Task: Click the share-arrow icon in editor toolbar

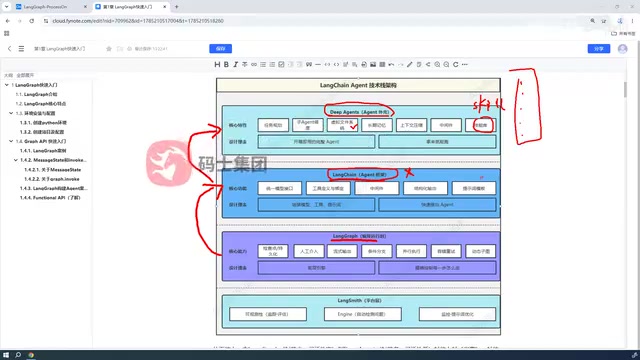Action: tap(428, 64)
